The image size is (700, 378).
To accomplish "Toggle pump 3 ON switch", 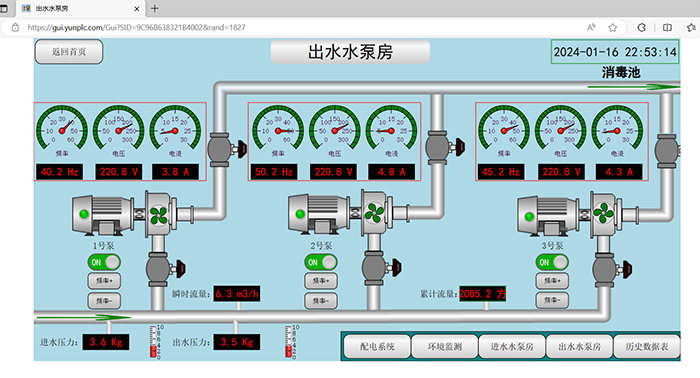I will [552, 262].
